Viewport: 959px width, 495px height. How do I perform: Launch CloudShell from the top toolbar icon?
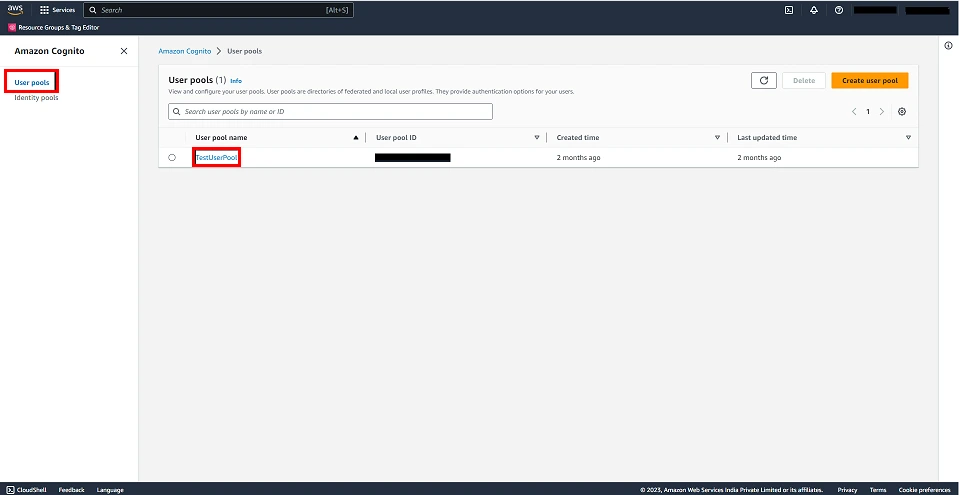[x=789, y=10]
